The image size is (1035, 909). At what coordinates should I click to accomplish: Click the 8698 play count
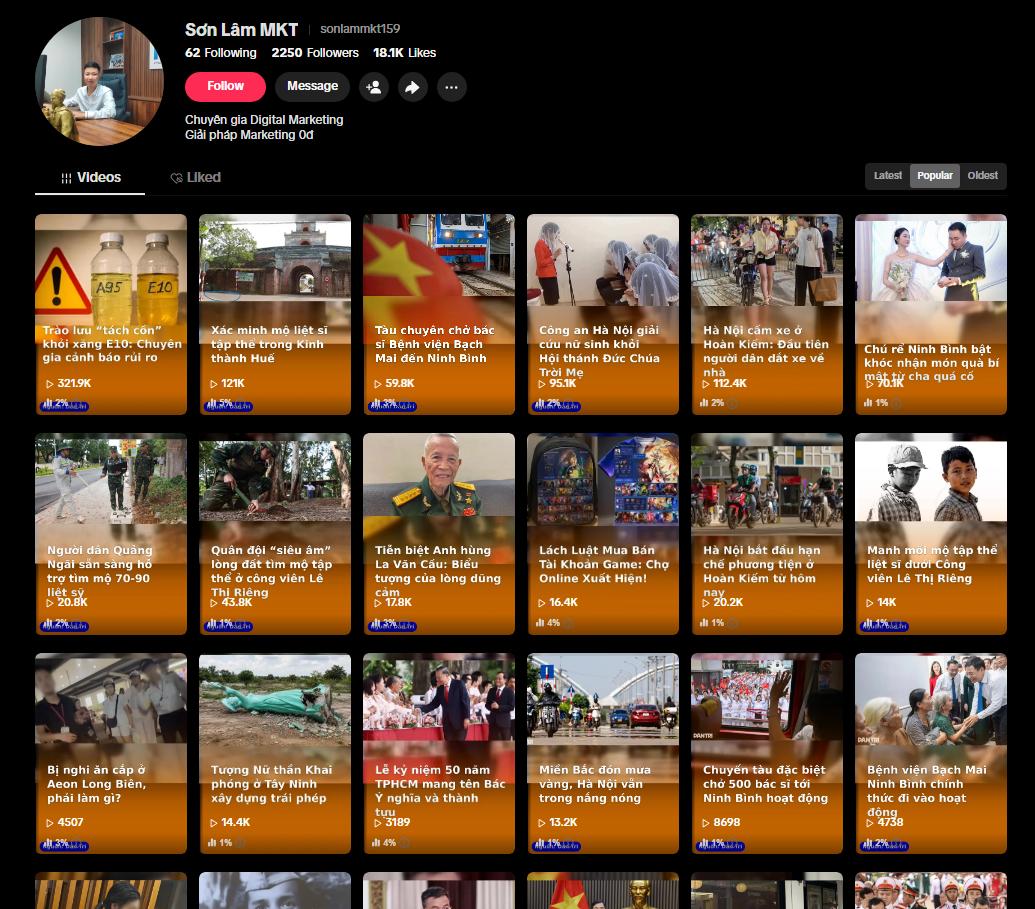point(721,823)
